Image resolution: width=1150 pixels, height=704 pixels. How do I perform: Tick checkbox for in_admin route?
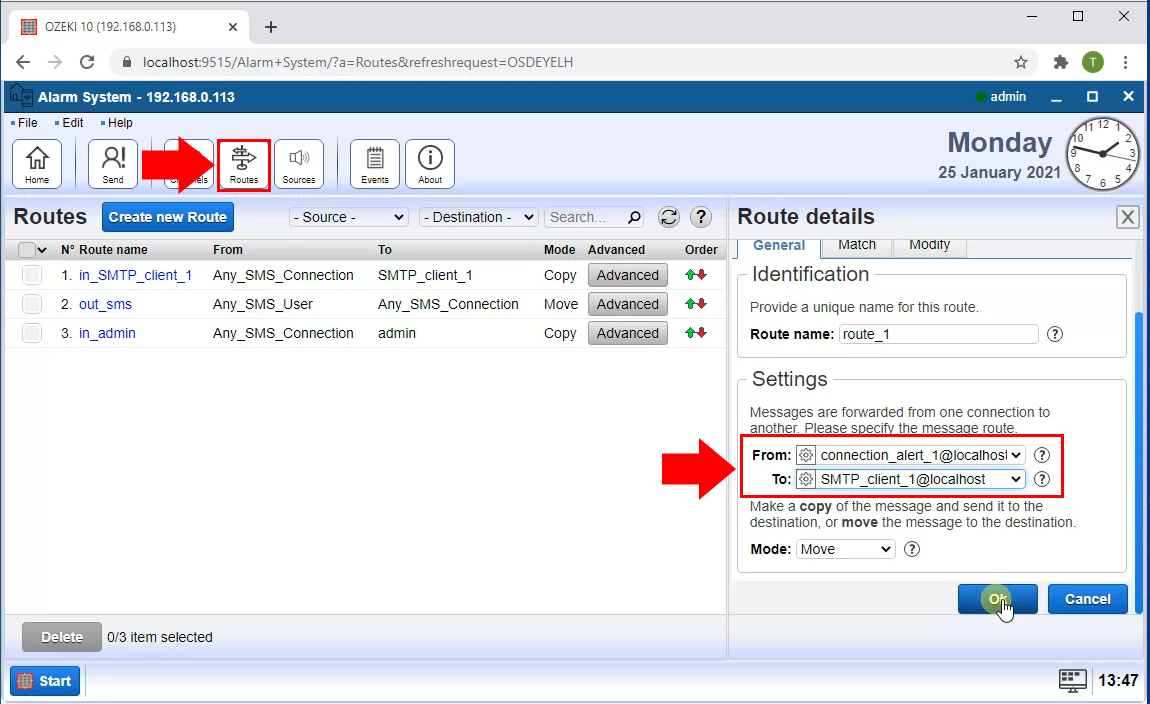(x=32, y=333)
